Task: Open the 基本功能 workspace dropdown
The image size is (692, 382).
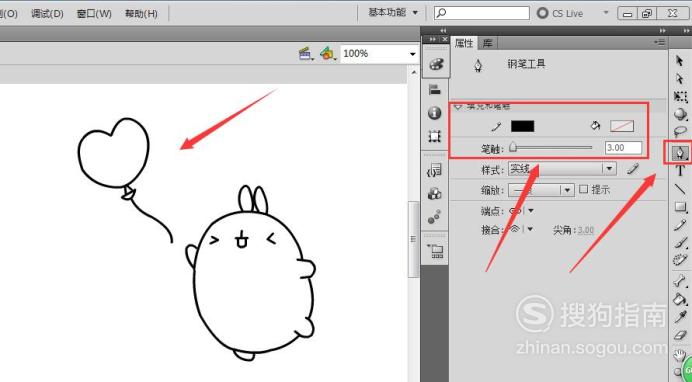Action: tap(393, 13)
